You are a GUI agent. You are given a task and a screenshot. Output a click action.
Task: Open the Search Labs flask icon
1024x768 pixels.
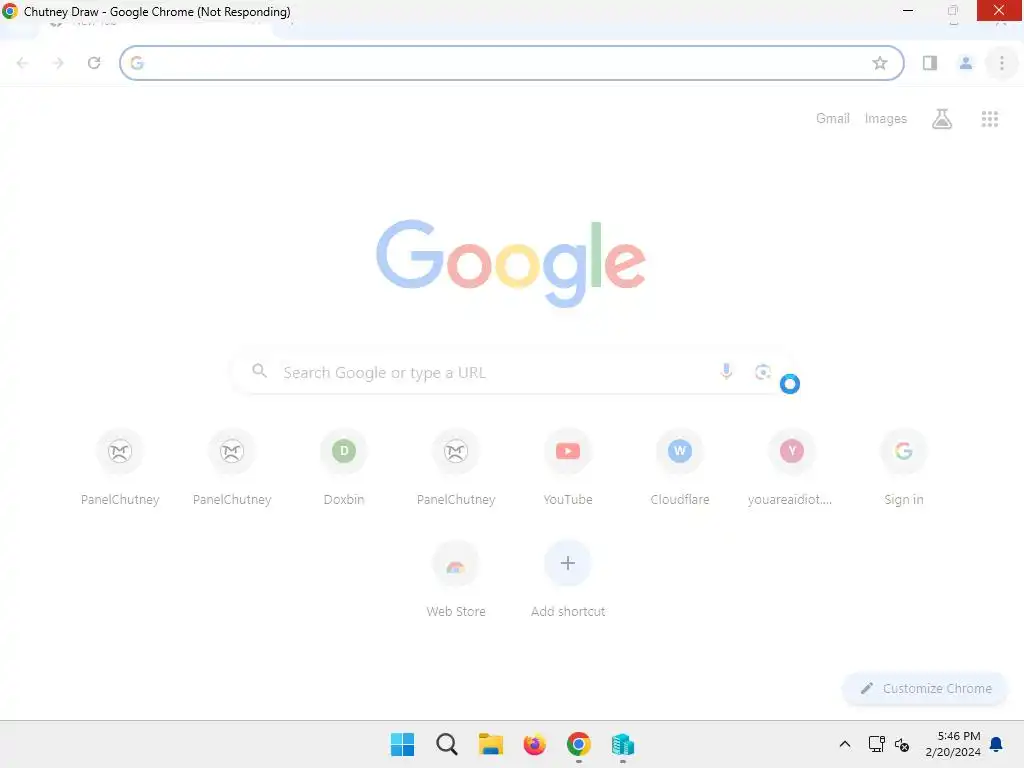[x=942, y=118]
